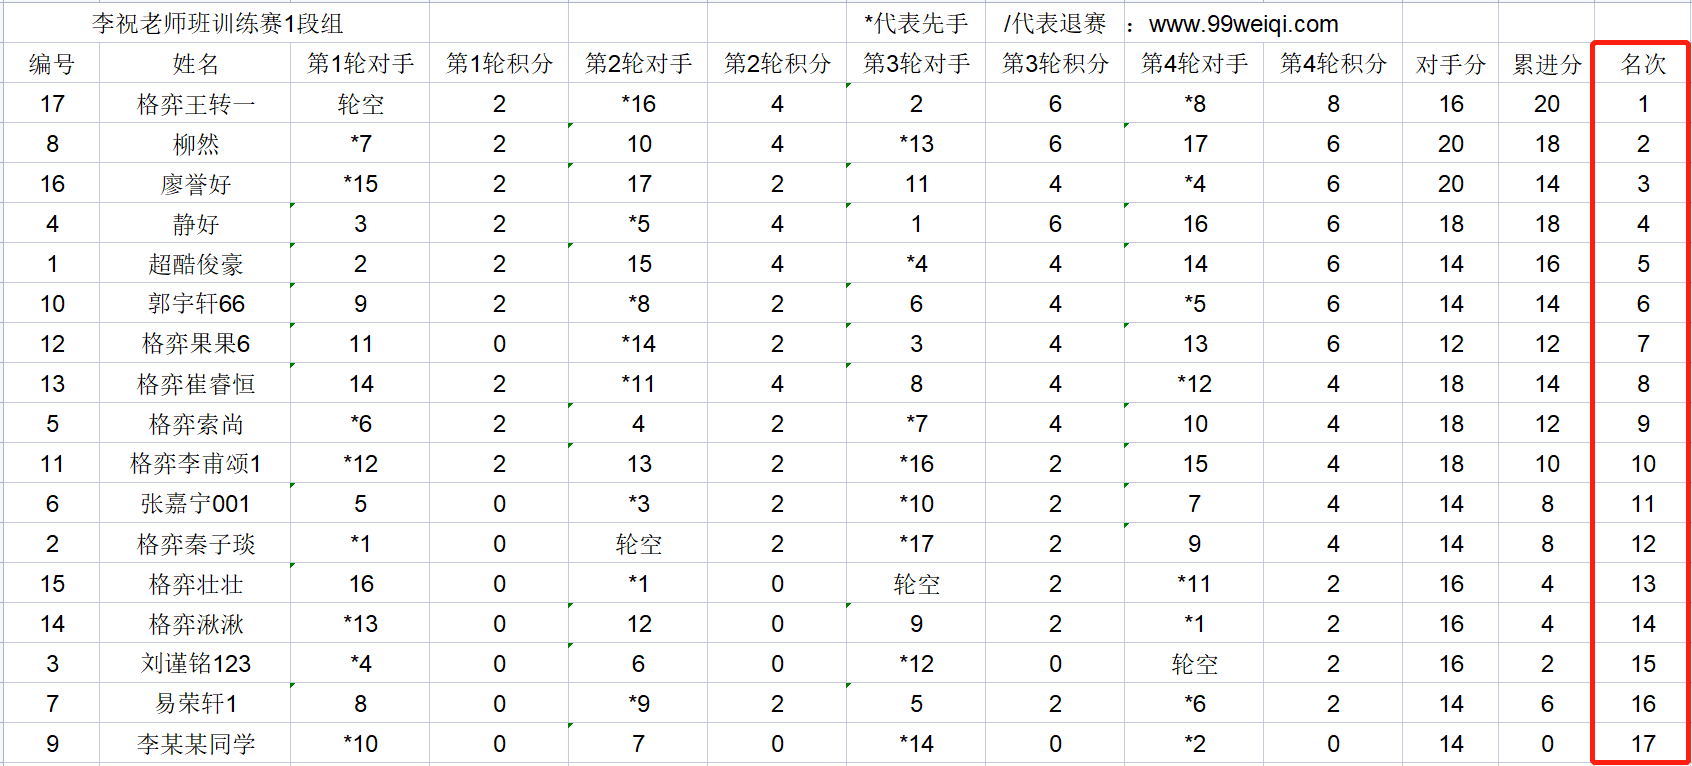Click the 第3轮对手 header cell

(x=916, y=64)
